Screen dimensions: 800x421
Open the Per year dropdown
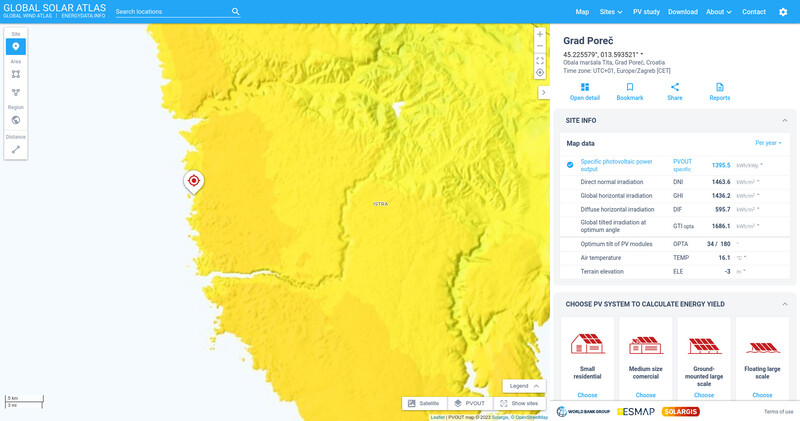point(768,143)
